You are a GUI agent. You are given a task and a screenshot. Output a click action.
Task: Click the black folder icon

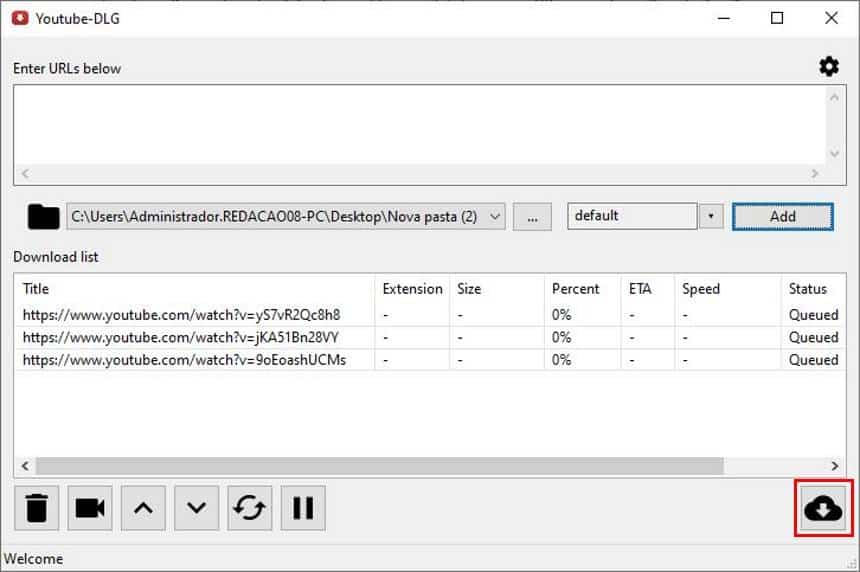(x=43, y=217)
